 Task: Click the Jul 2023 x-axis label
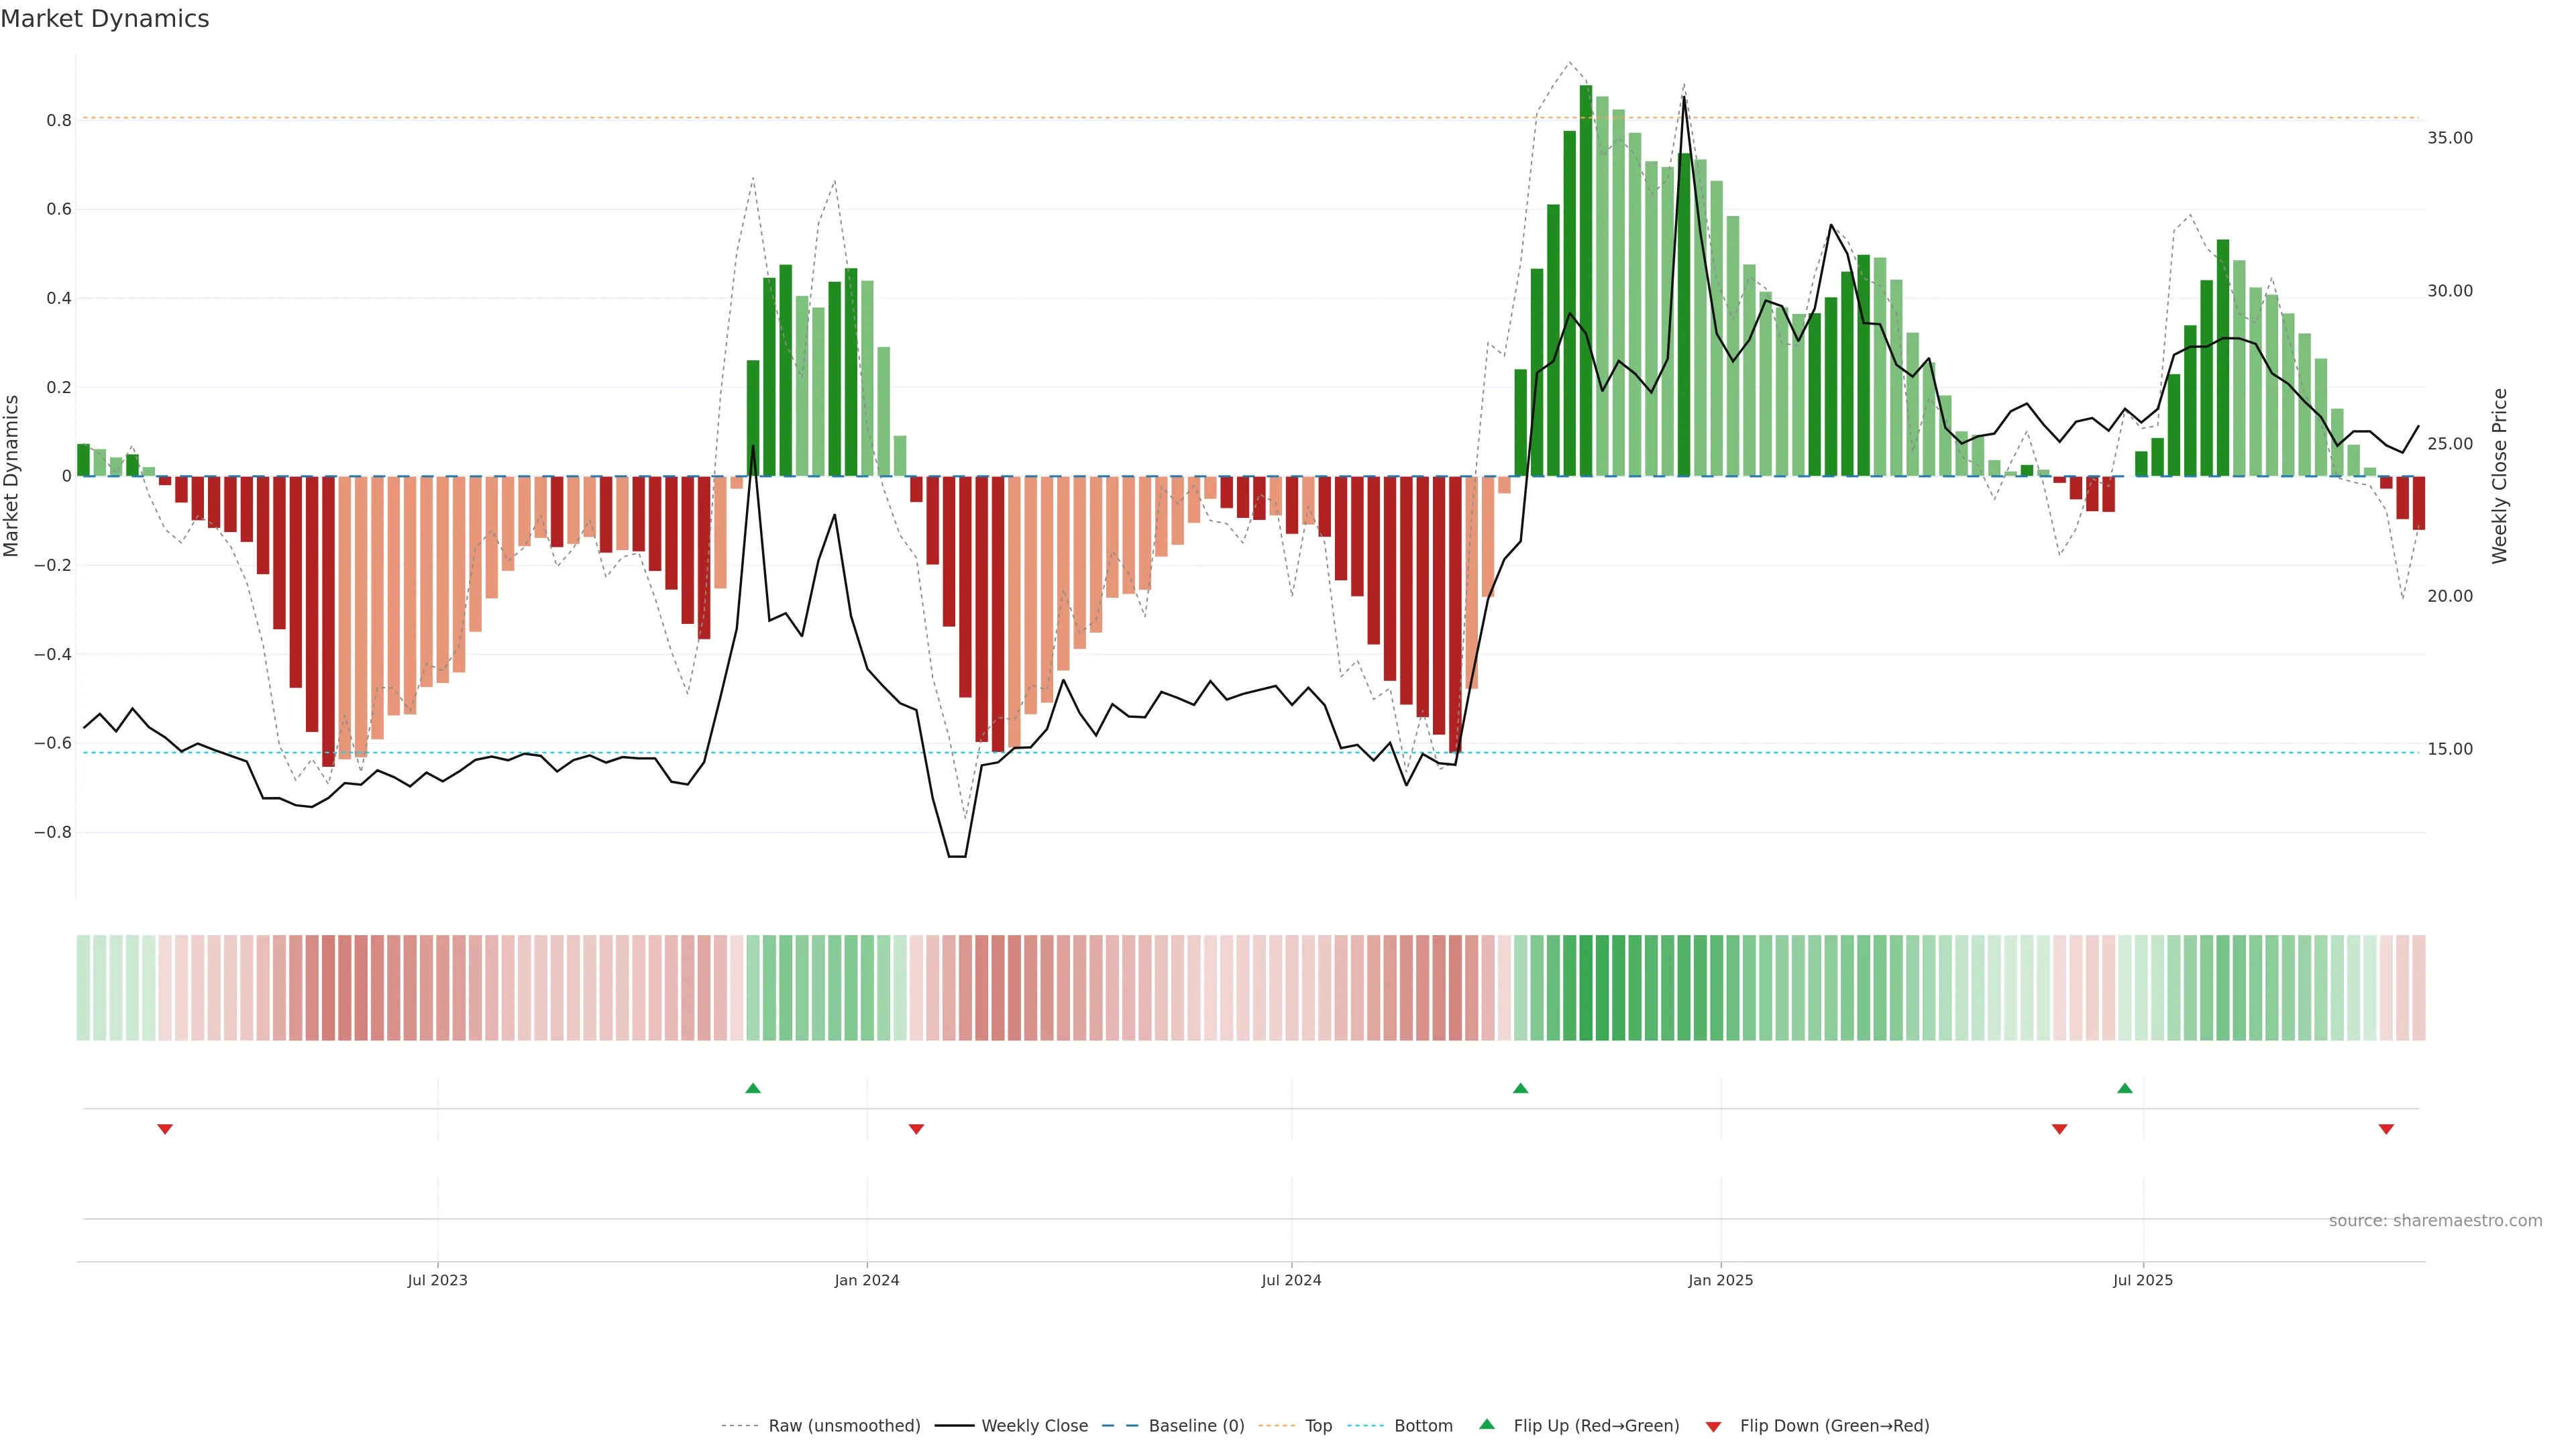[437, 1280]
